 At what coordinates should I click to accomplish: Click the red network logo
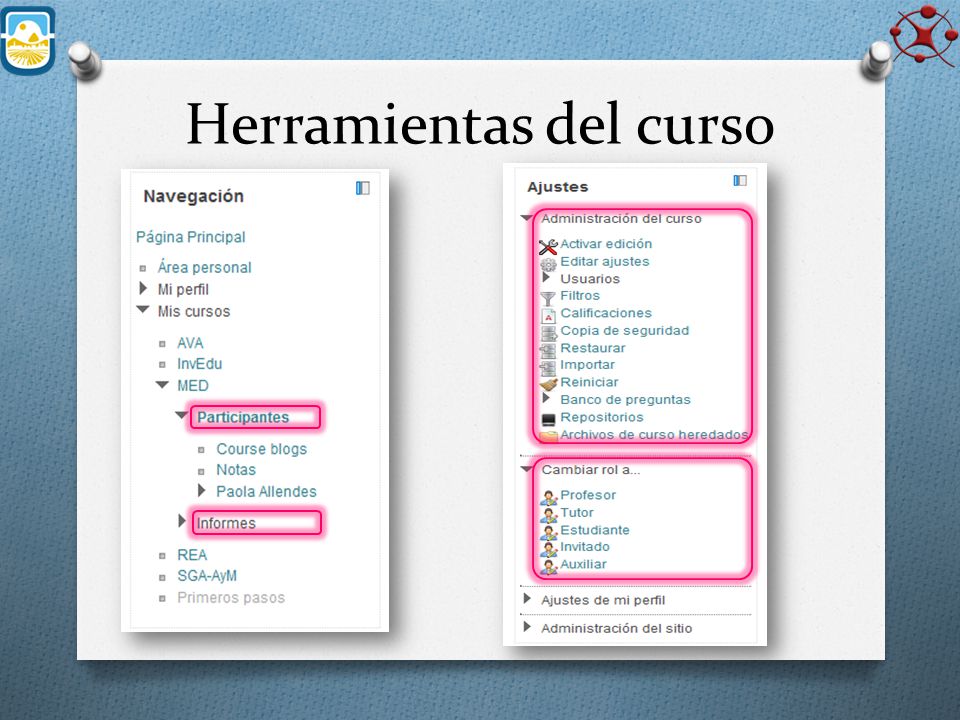coord(924,34)
